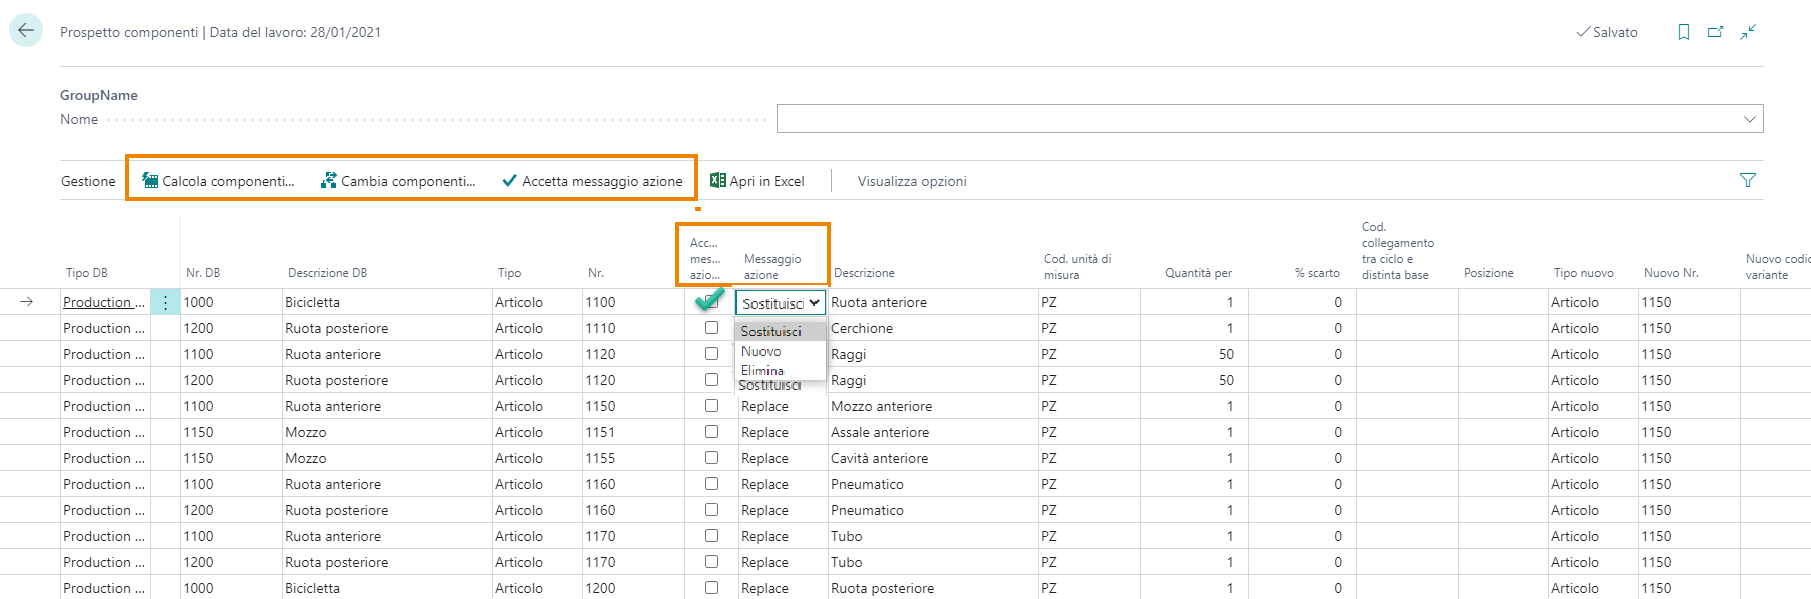The image size is (1811, 599).
Task: Click the bookmark icon
Action: [1684, 32]
